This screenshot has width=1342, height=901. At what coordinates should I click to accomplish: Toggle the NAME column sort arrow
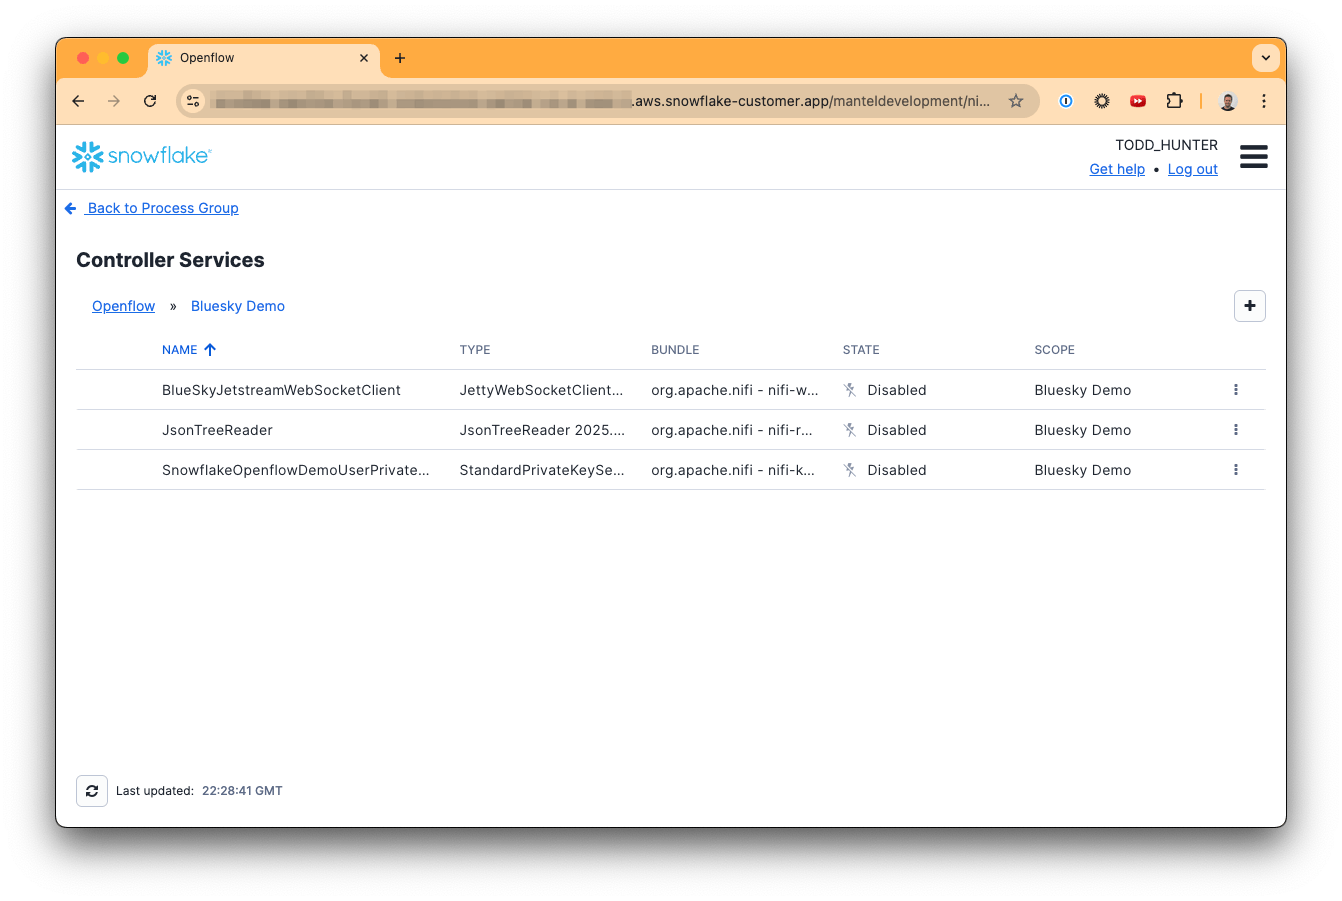click(x=210, y=350)
